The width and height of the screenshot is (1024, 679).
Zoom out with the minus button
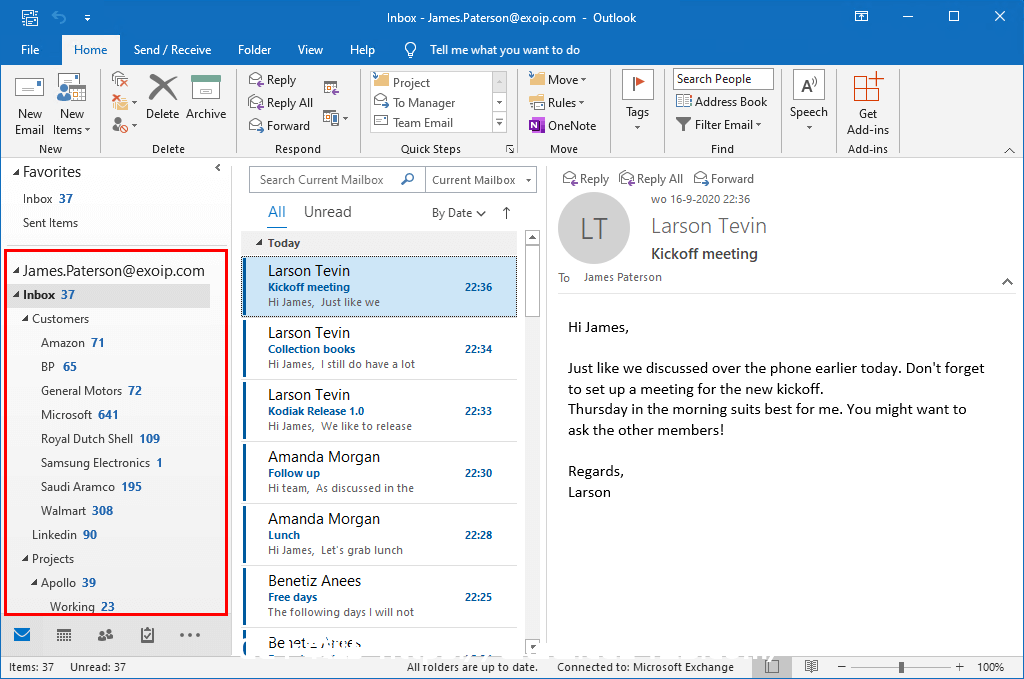coord(842,667)
